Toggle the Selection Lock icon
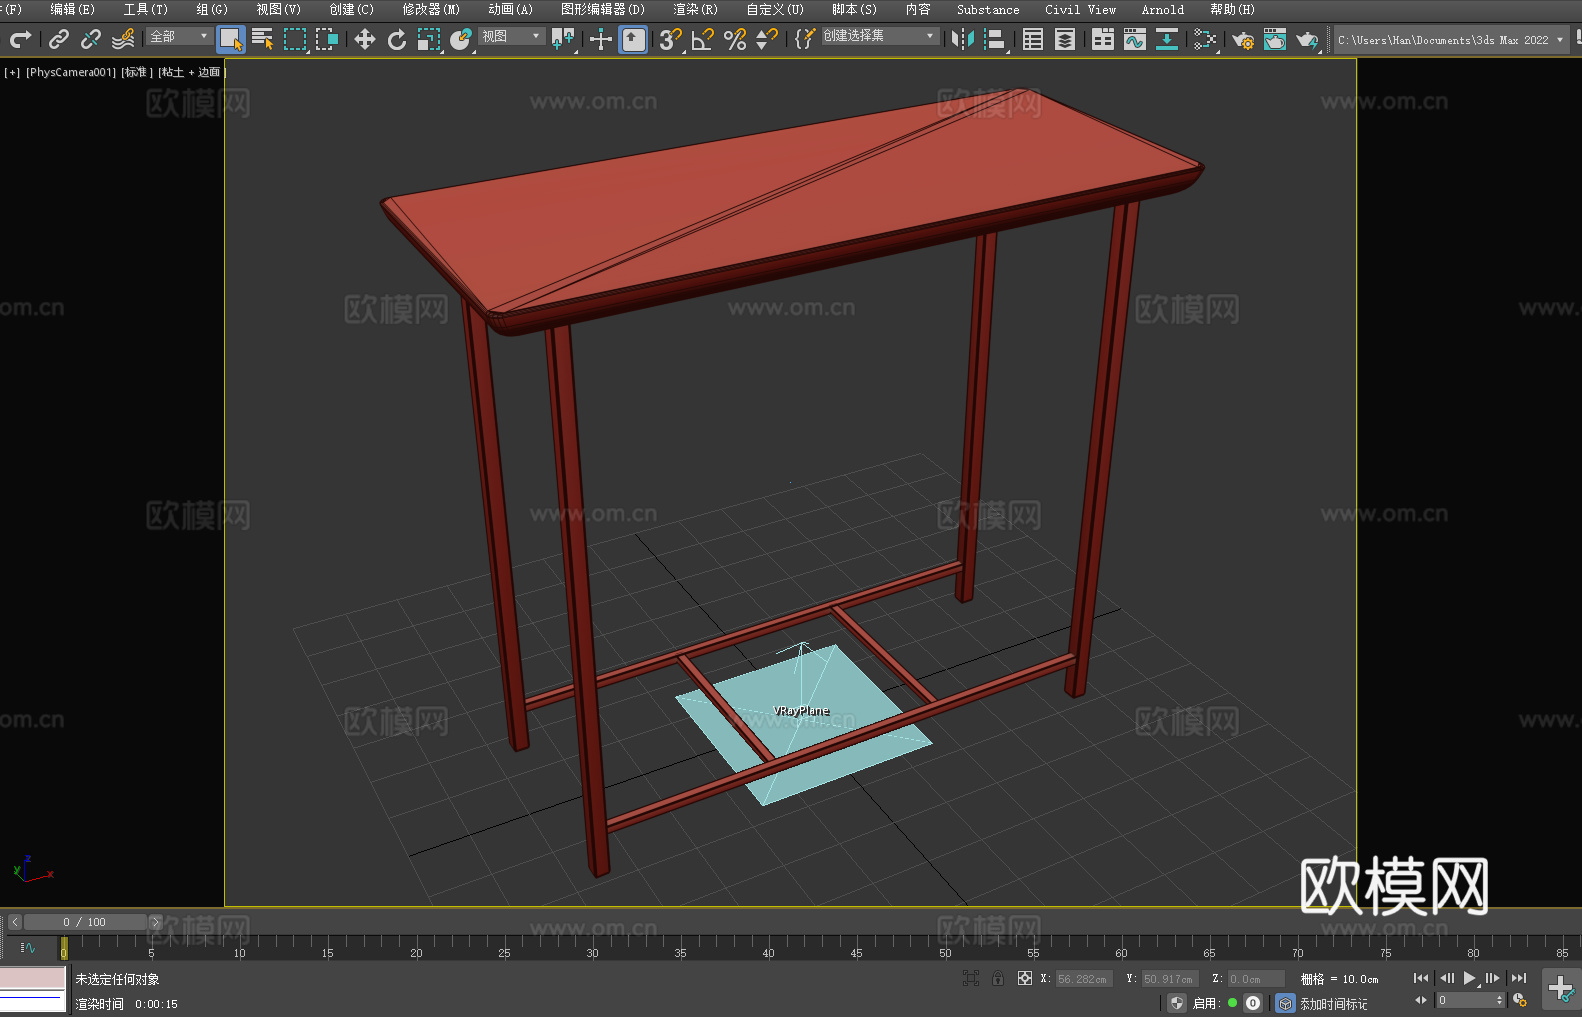The width and height of the screenshot is (1582, 1017). [x=998, y=978]
